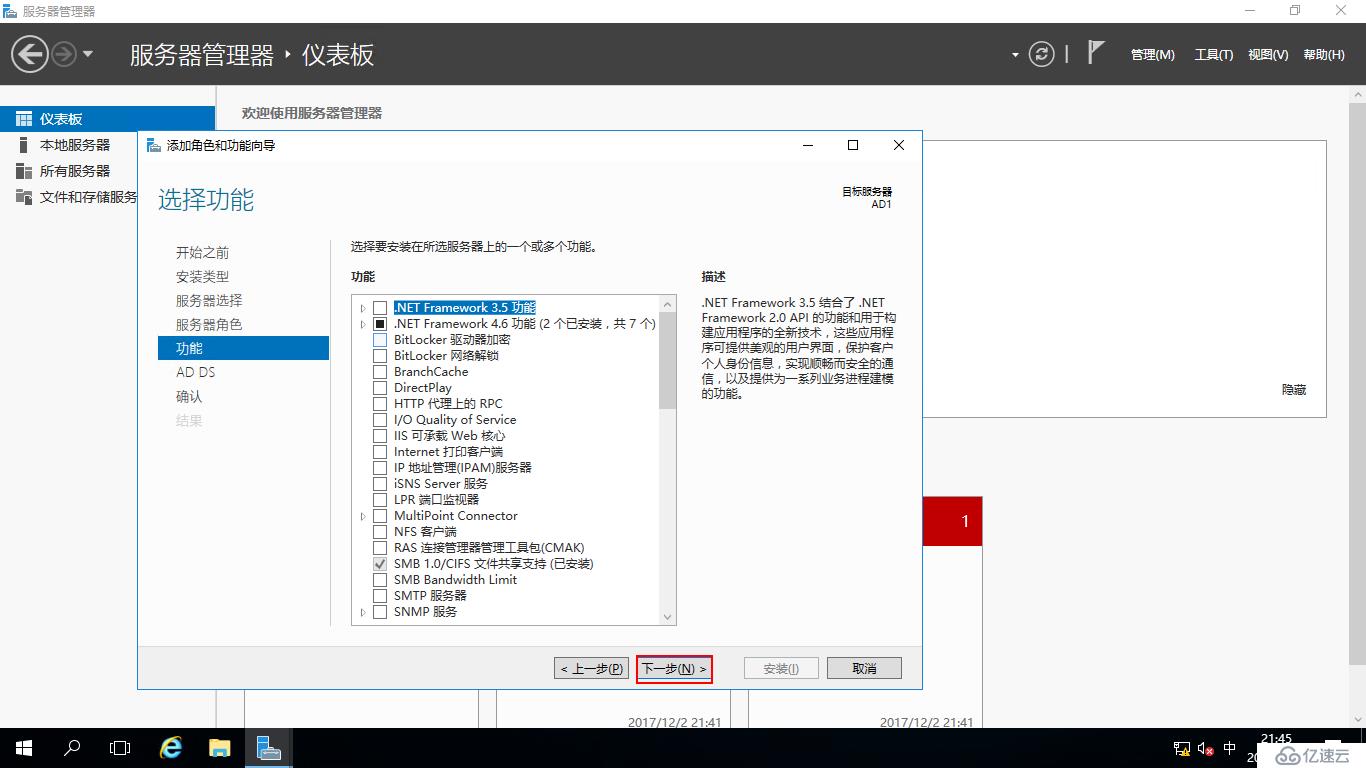This screenshot has width=1366, height=768.
Task: Expand the SNMP 服务 node
Action: tap(363, 612)
